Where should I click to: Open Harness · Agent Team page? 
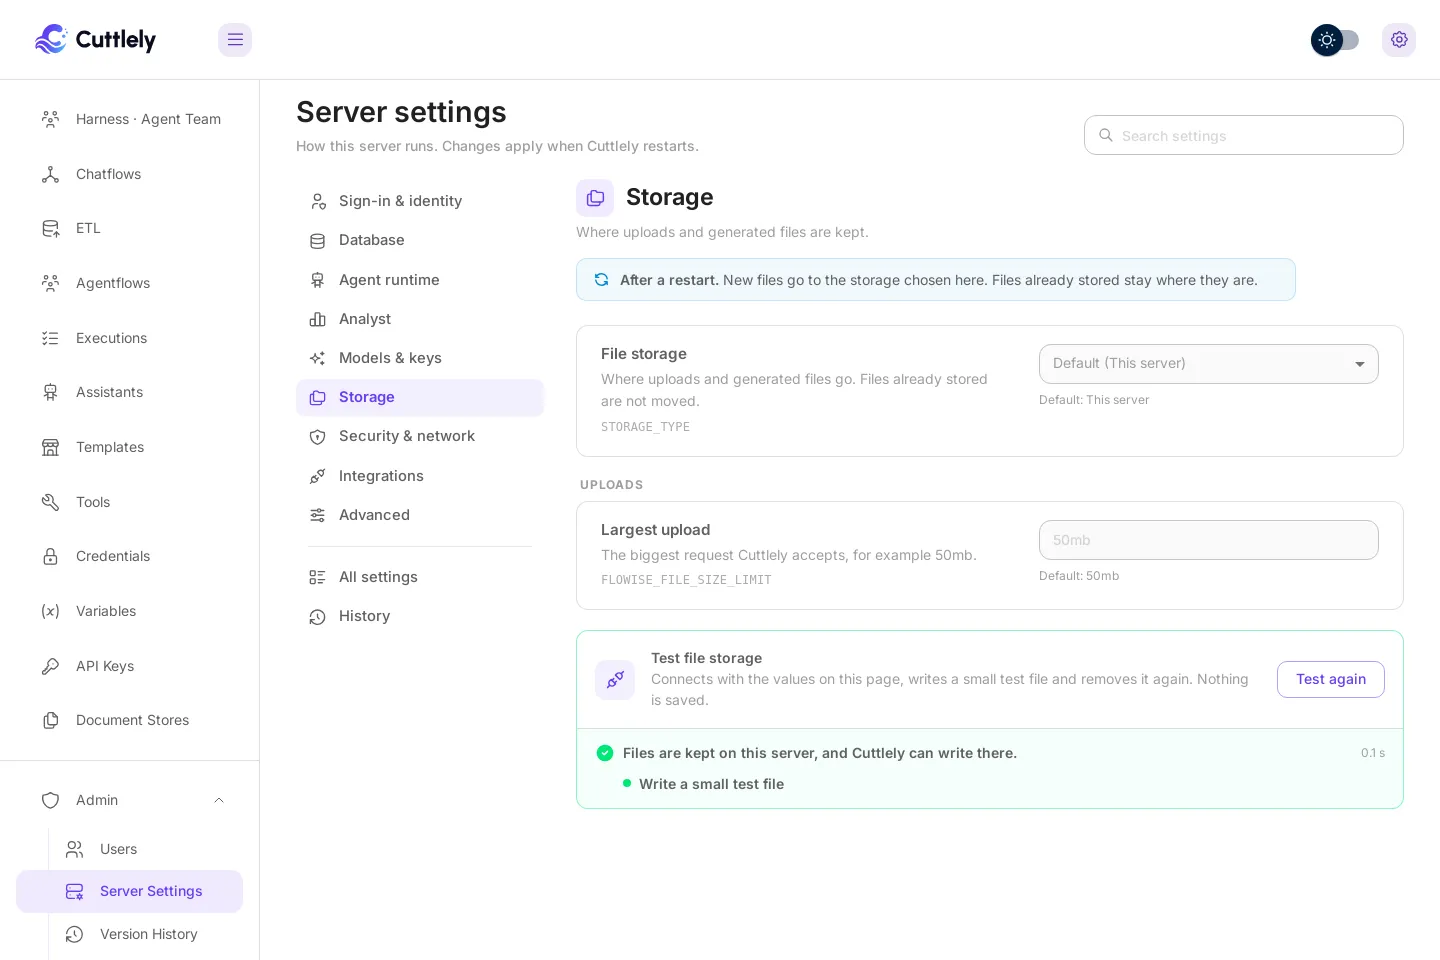(130, 119)
